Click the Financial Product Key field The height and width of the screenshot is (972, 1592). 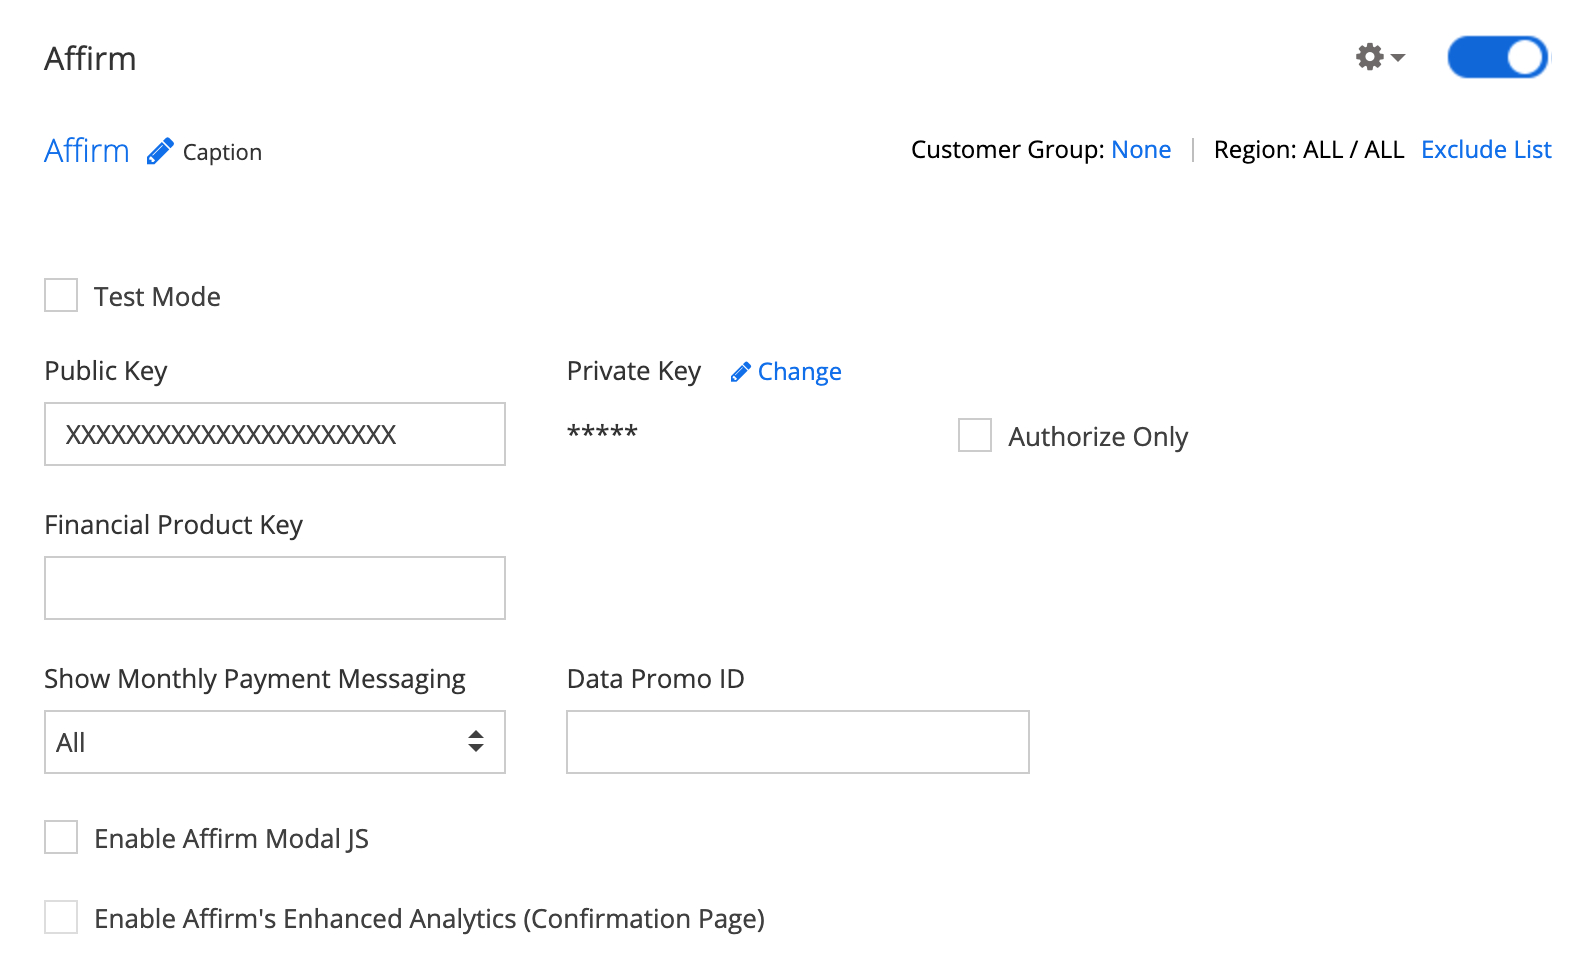click(275, 588)
